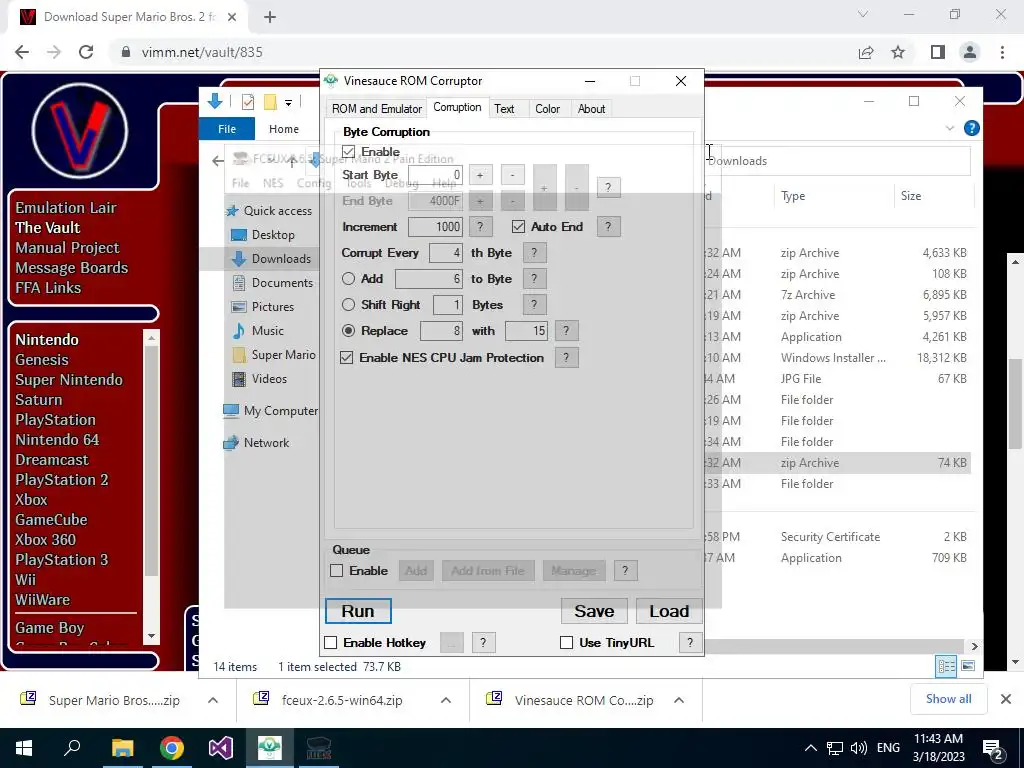Open Chrome tab search chevron
1024x768 pixels.
click(x=863, y=14)
